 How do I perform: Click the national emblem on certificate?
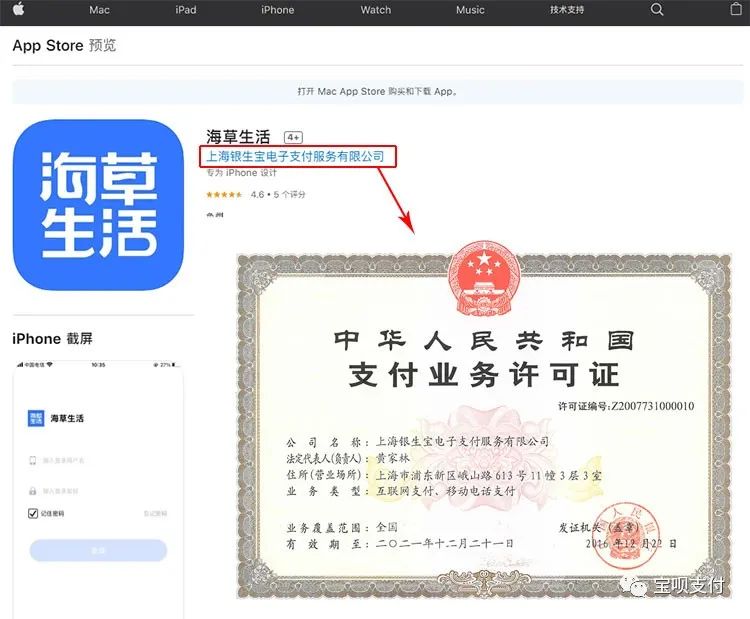484,277
